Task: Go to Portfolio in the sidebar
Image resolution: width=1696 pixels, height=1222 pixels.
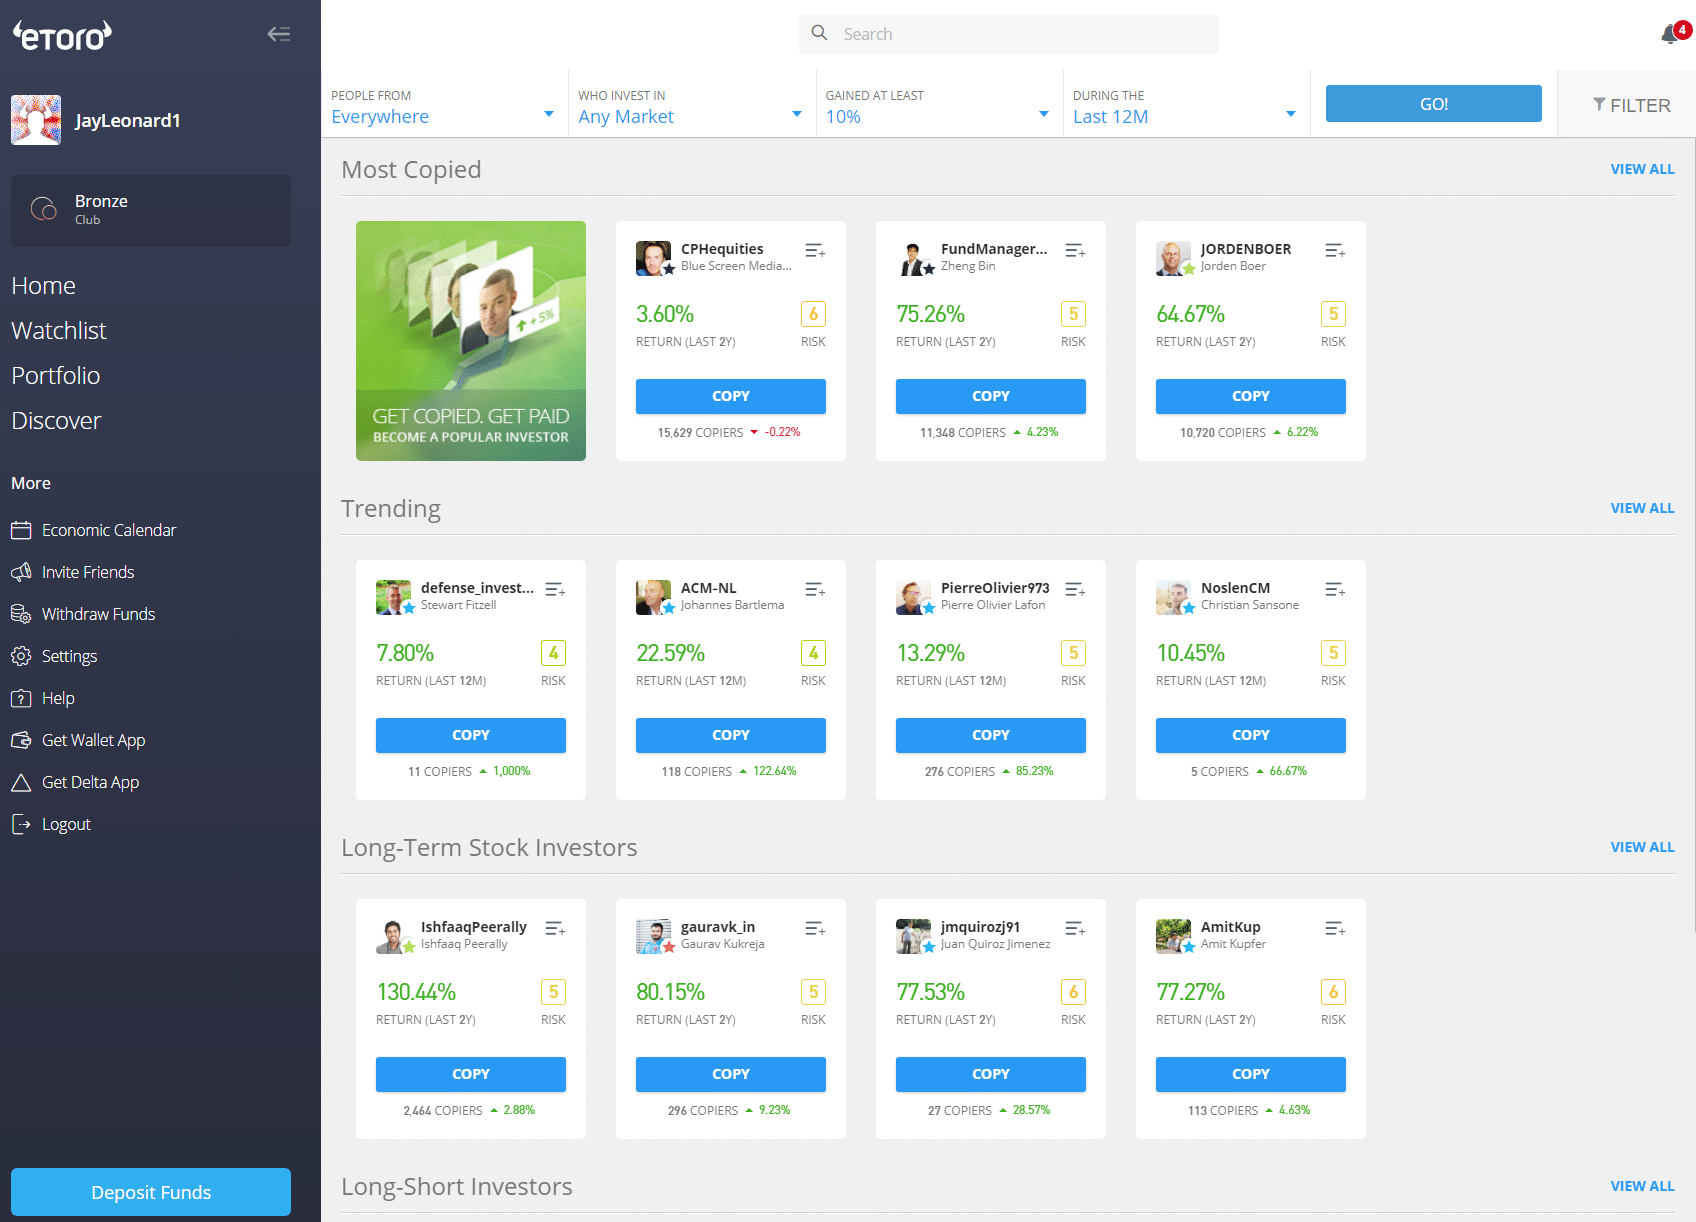Action: pyautogui.click(x=56, y=376)
